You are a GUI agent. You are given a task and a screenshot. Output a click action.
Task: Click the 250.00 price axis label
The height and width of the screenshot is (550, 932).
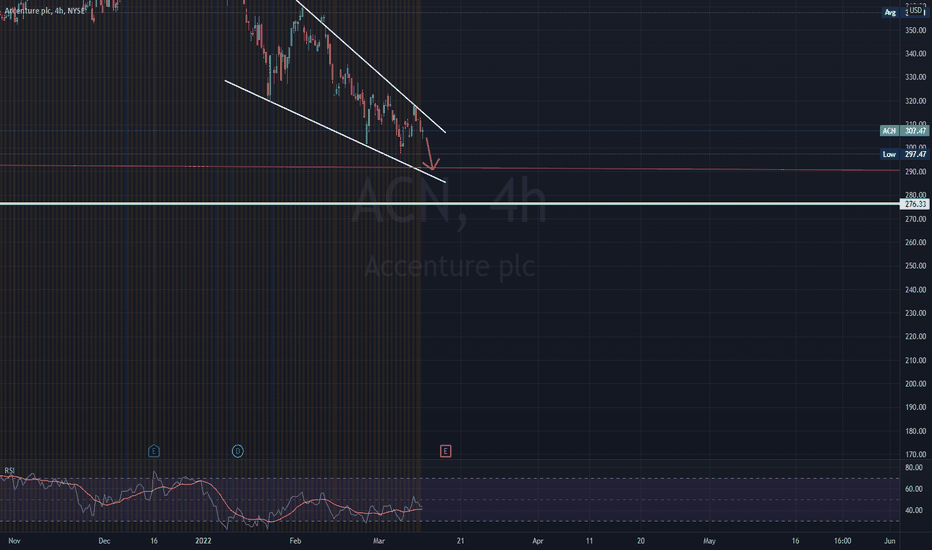pos(915,266)
